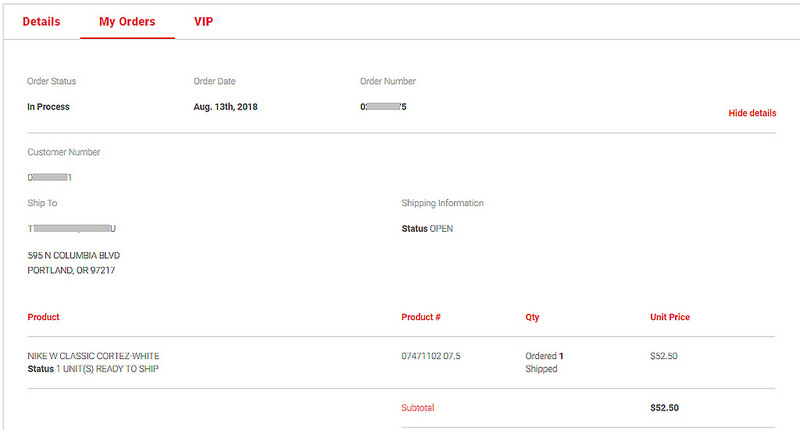Click the Product # column header
Image resolution: width=800 pixels, height=430 pixels.
click(x=421, y=317)
